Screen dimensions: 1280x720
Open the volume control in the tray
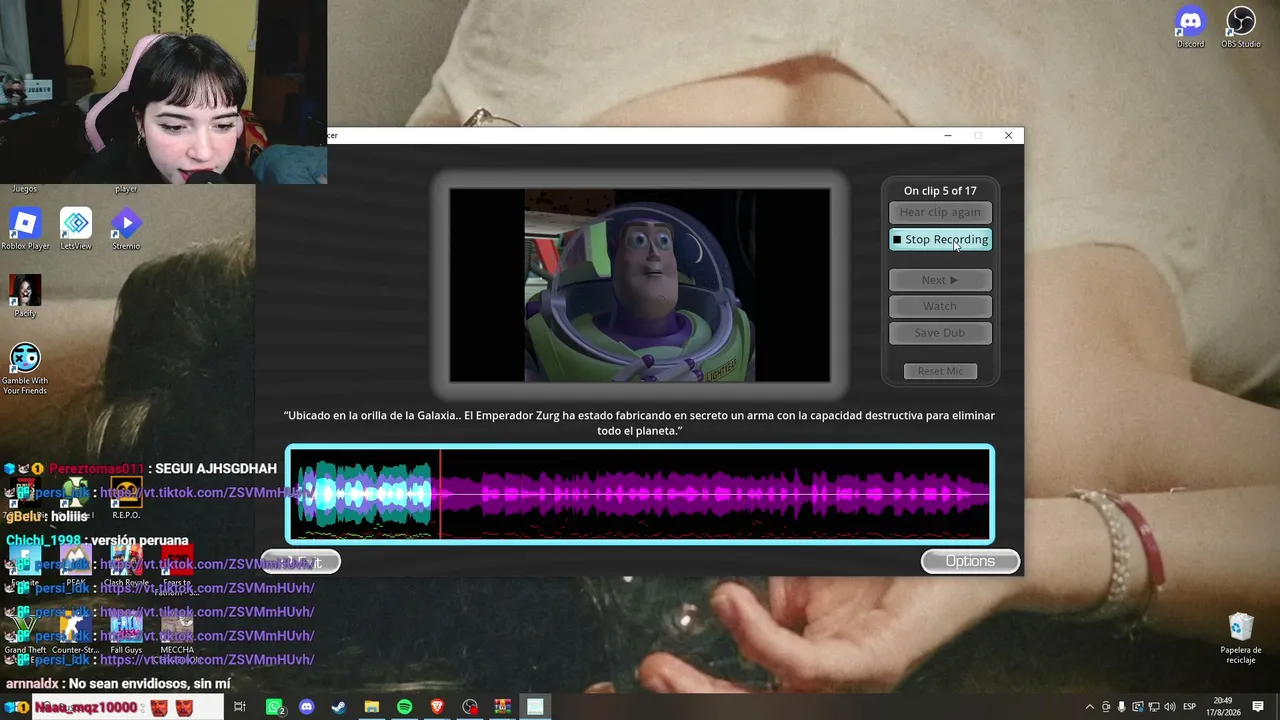pyautogui.click(x=1169, y=707)
